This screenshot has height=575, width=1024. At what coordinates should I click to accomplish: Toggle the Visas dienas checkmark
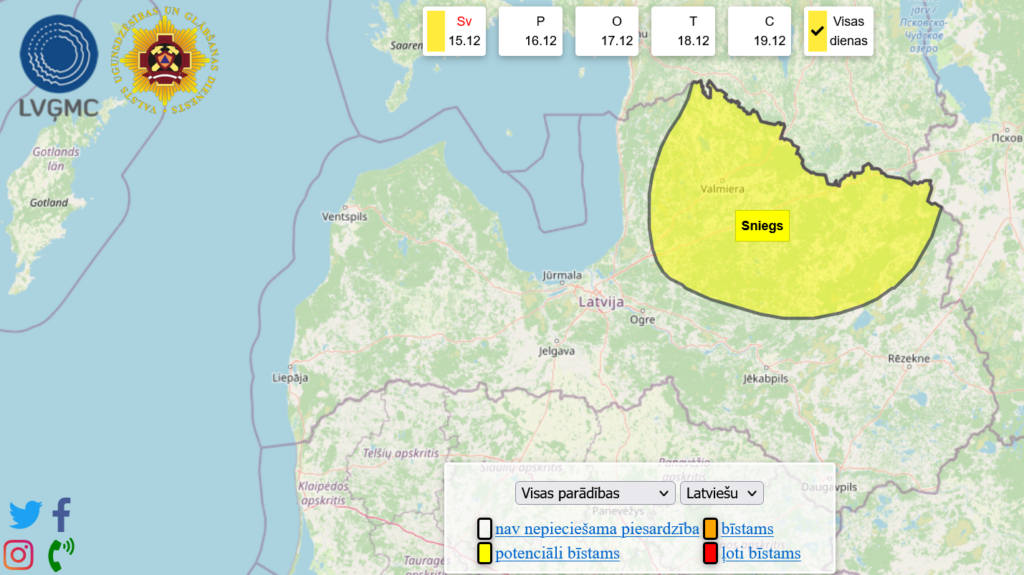(x=817, y=32)
